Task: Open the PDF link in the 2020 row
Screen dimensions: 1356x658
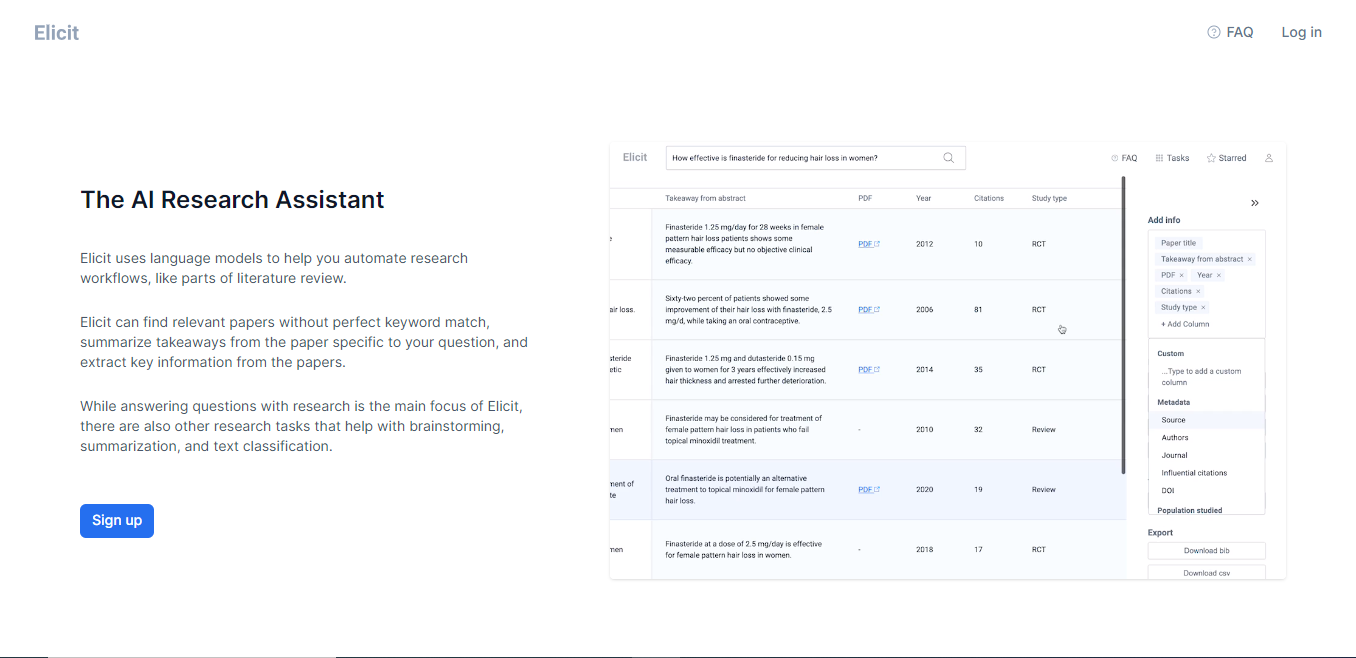Action: point(868,490)
